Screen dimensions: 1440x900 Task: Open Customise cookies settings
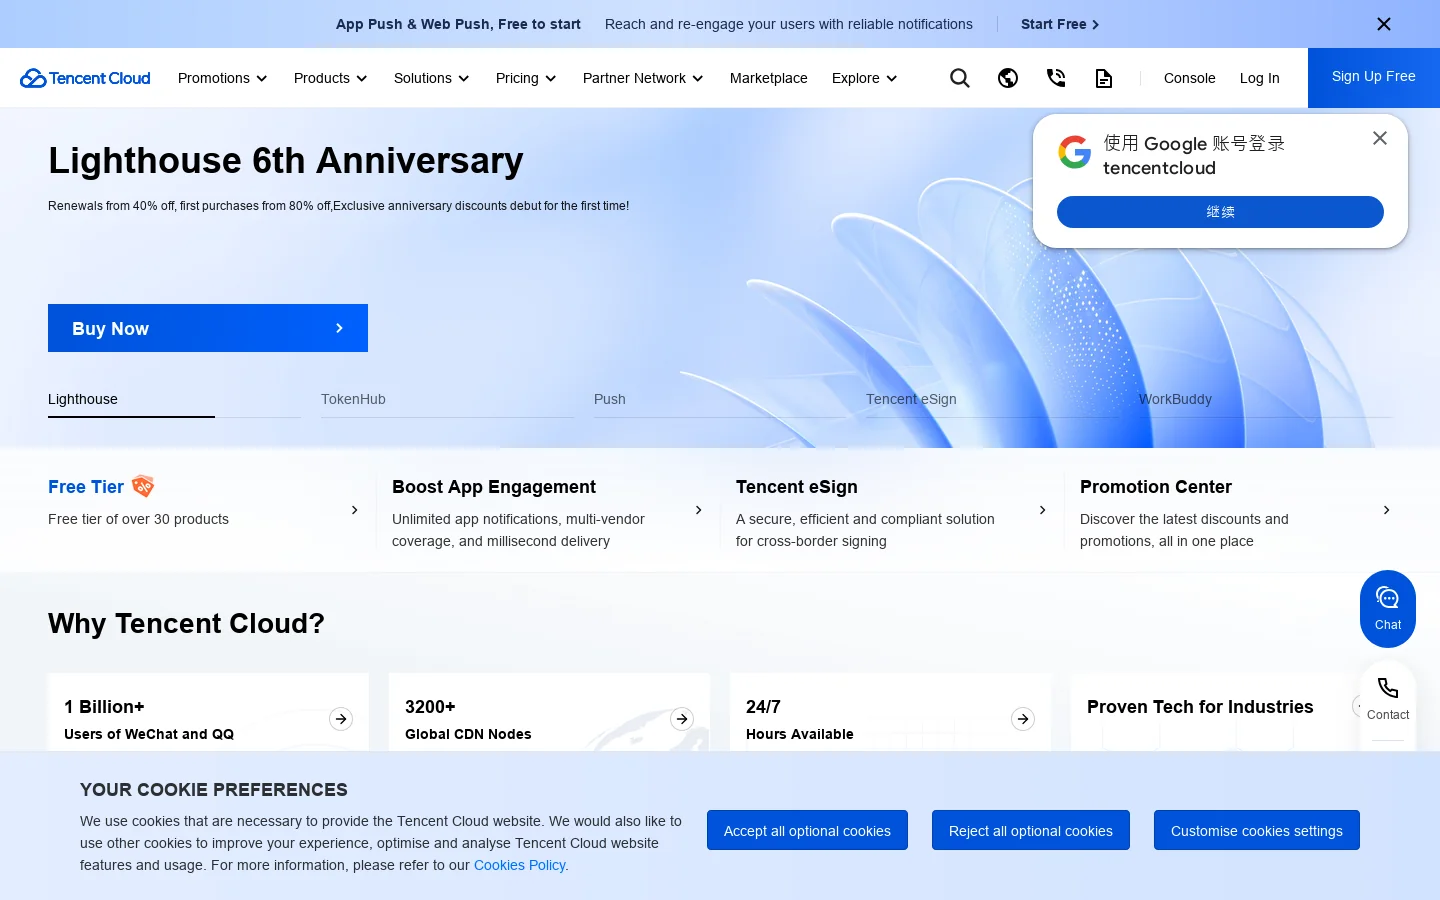tap(1257, 830)
